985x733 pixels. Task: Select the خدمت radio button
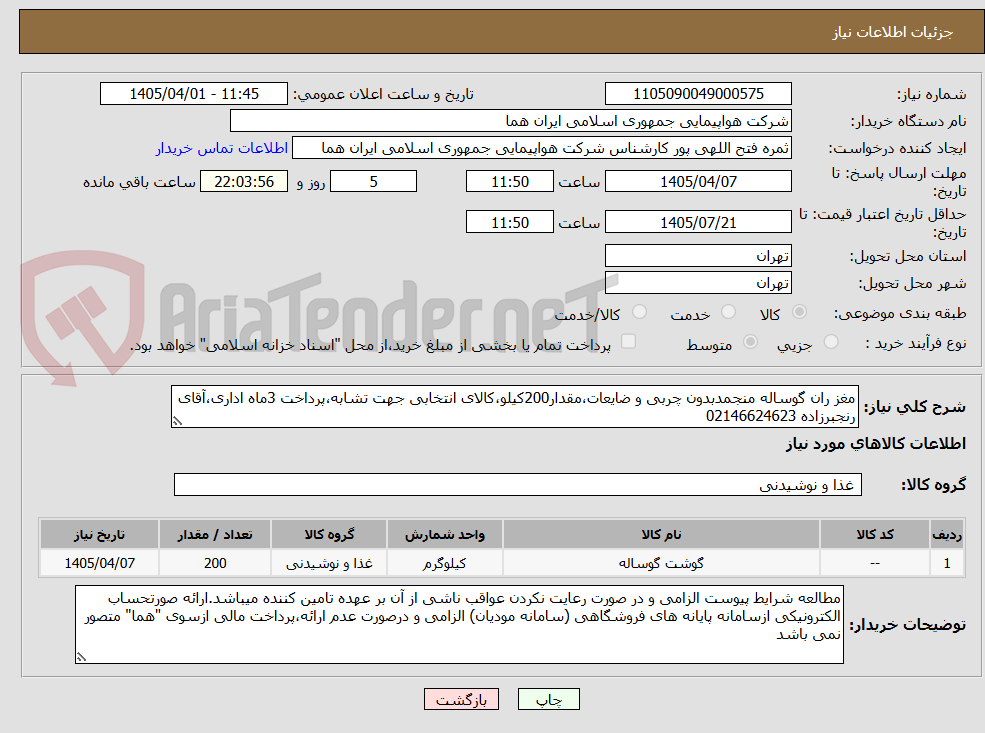tap(729, 312)
